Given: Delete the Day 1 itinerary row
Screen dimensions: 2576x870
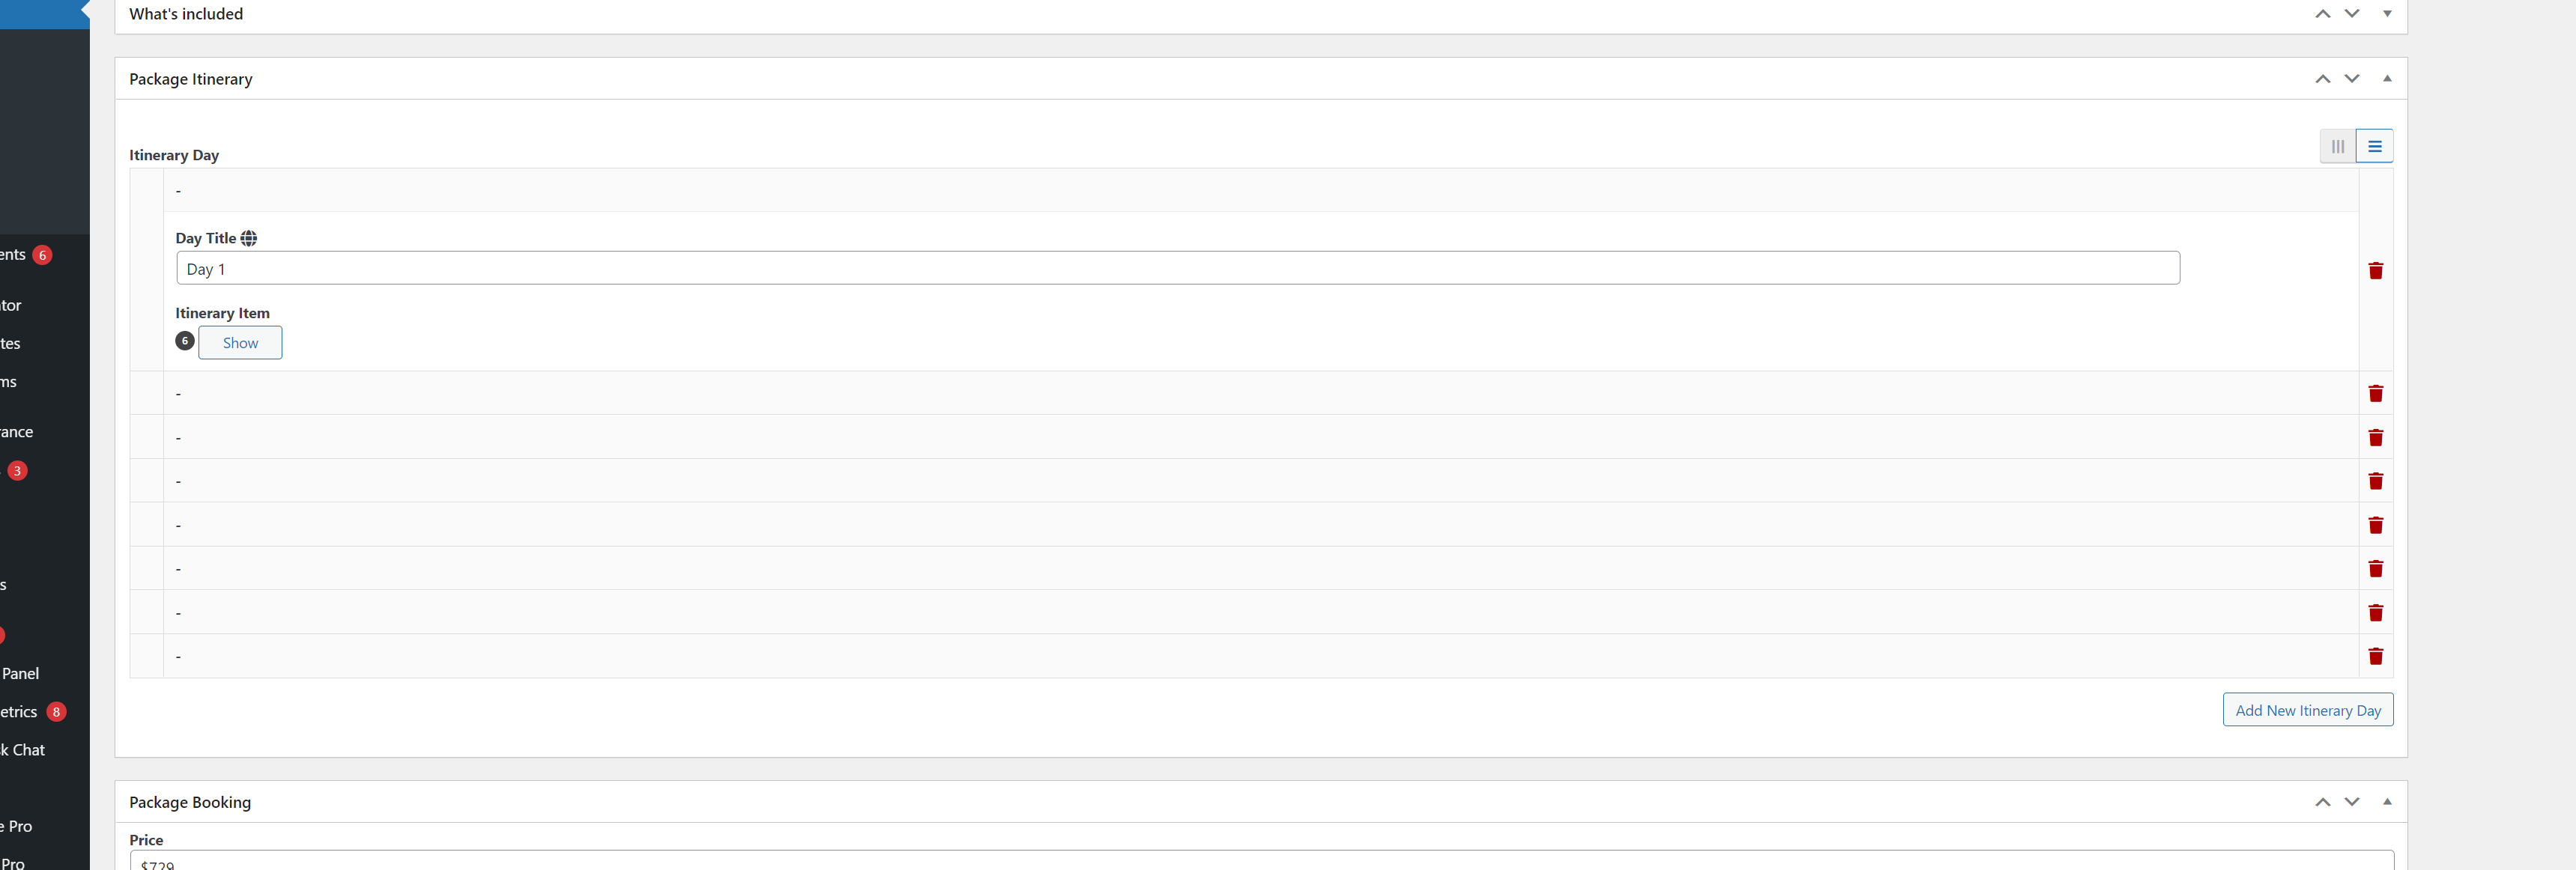Looking at the screenshot, I should coord(2375,271).
